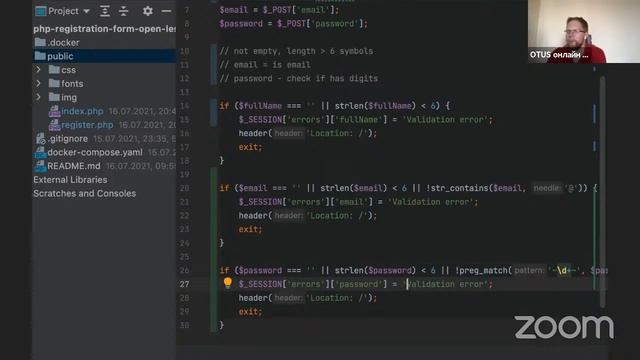Expand the css folder chevron
Screen dimensions: 640x360
coord(38,70)
